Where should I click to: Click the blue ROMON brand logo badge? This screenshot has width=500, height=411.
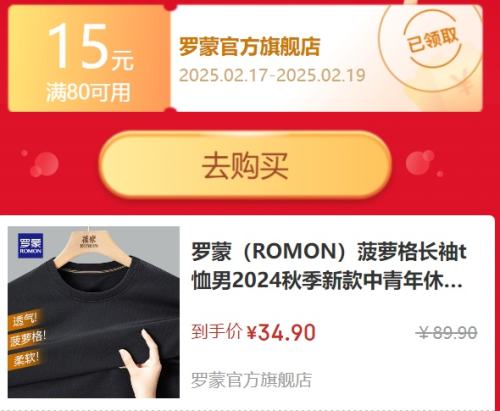click(30, 246)
